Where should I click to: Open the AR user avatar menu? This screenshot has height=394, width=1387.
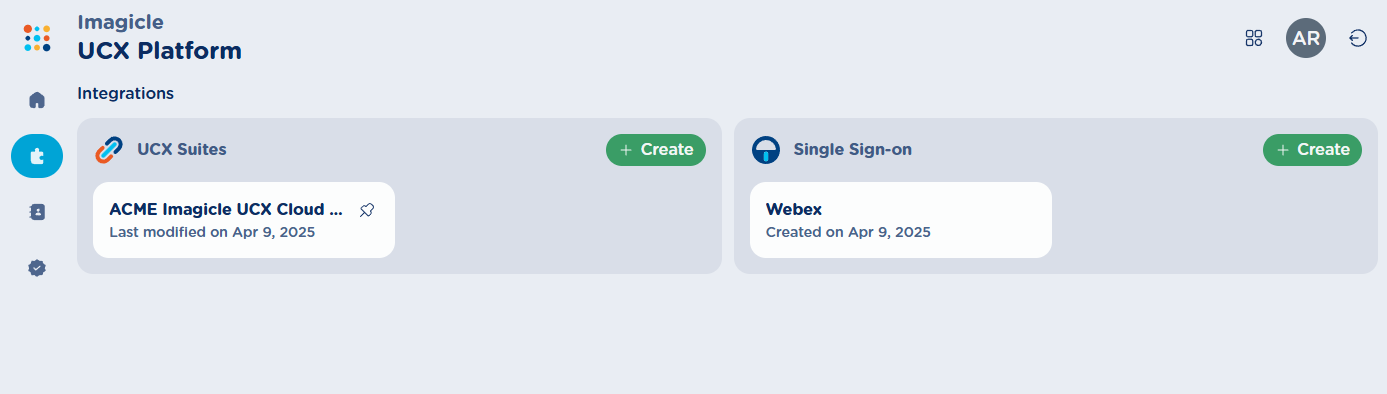pyautogui.click(x=1306, y=38)
